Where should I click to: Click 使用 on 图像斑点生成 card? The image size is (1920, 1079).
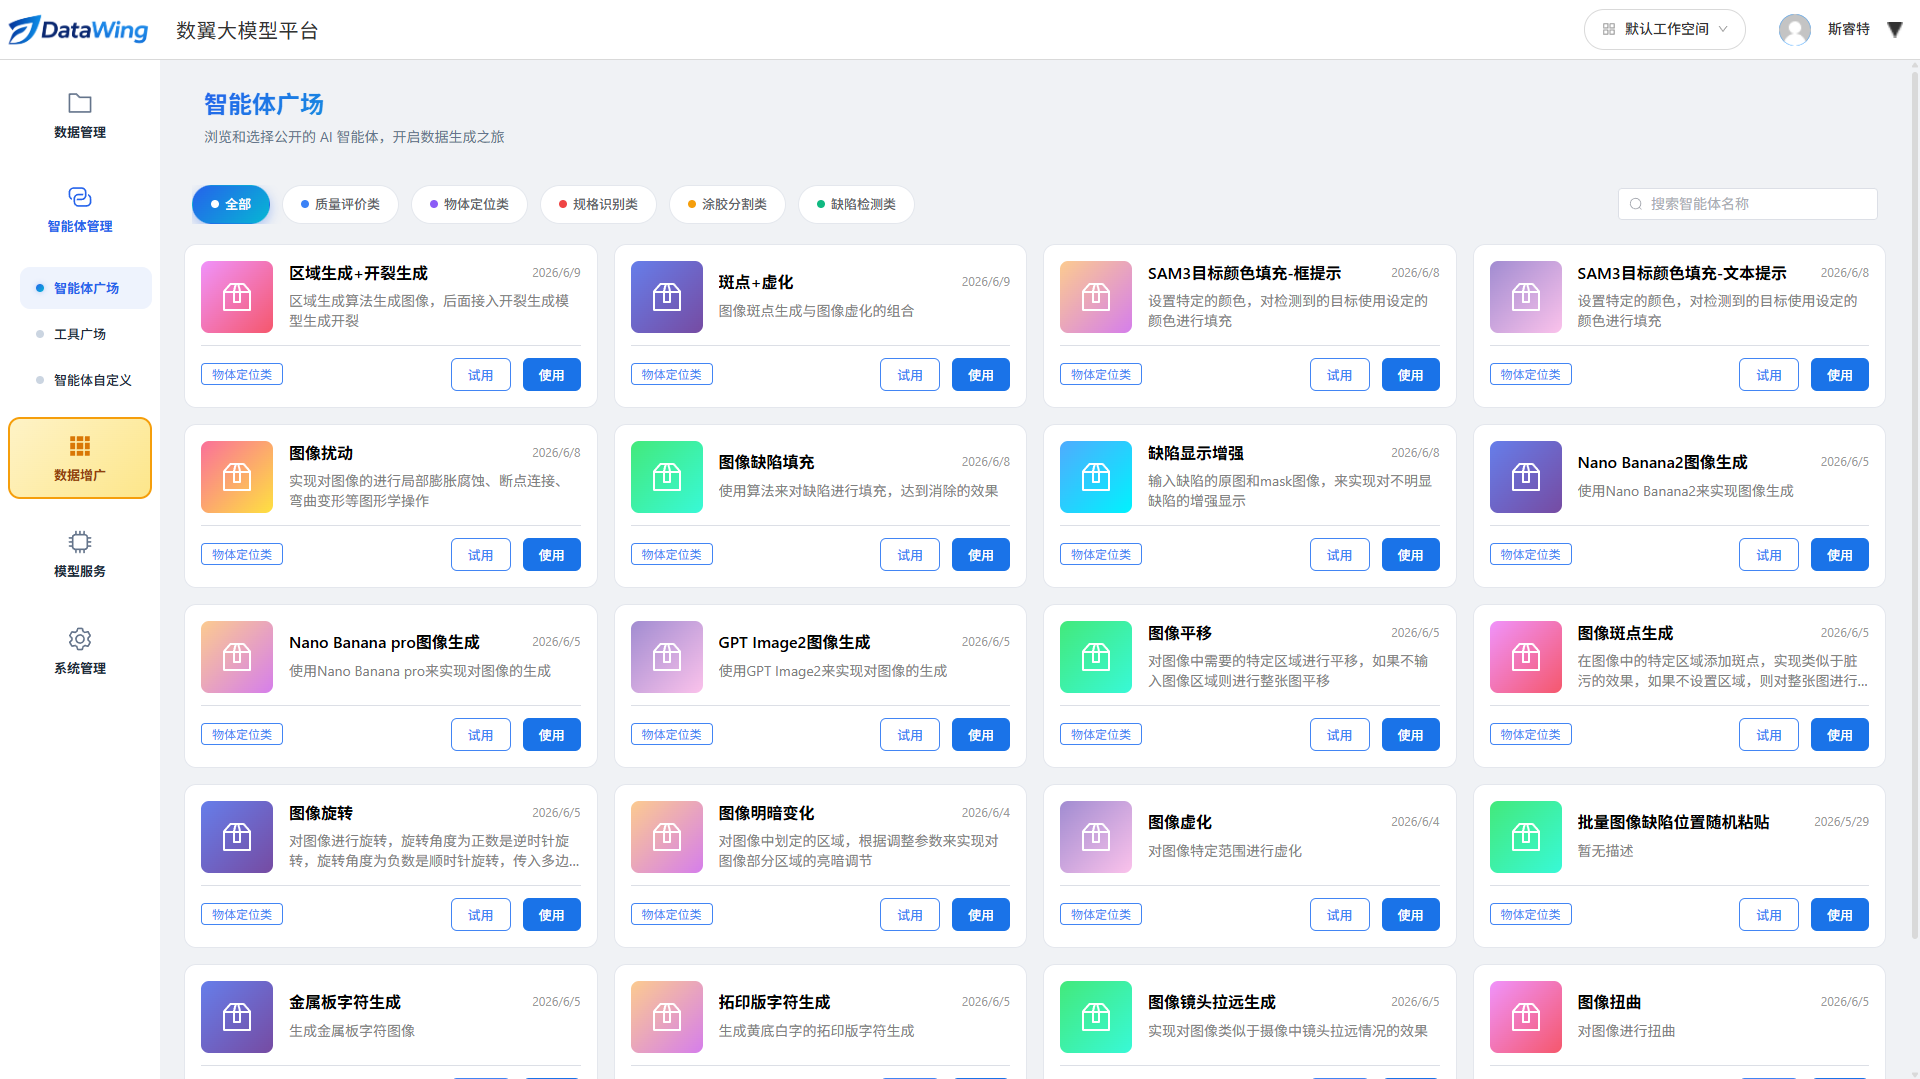(1840, 735)
